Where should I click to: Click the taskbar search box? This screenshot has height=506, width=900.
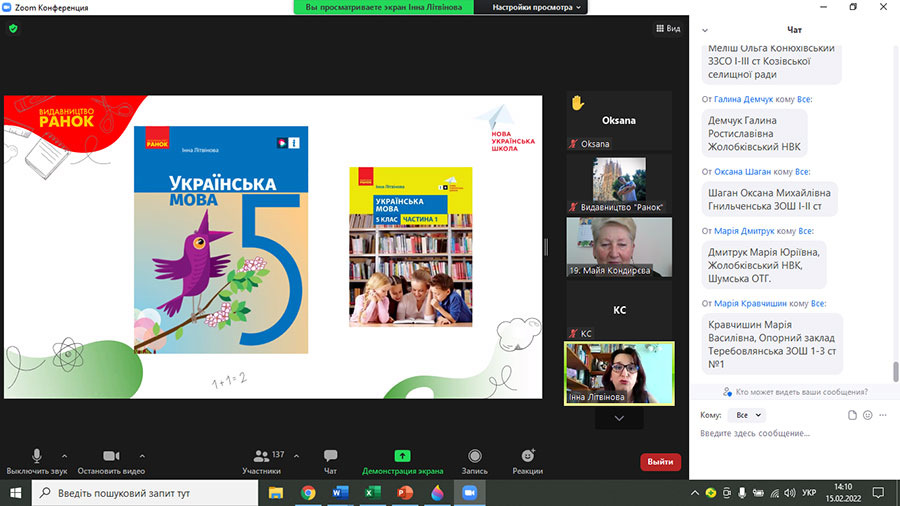(x=145, y=493)
